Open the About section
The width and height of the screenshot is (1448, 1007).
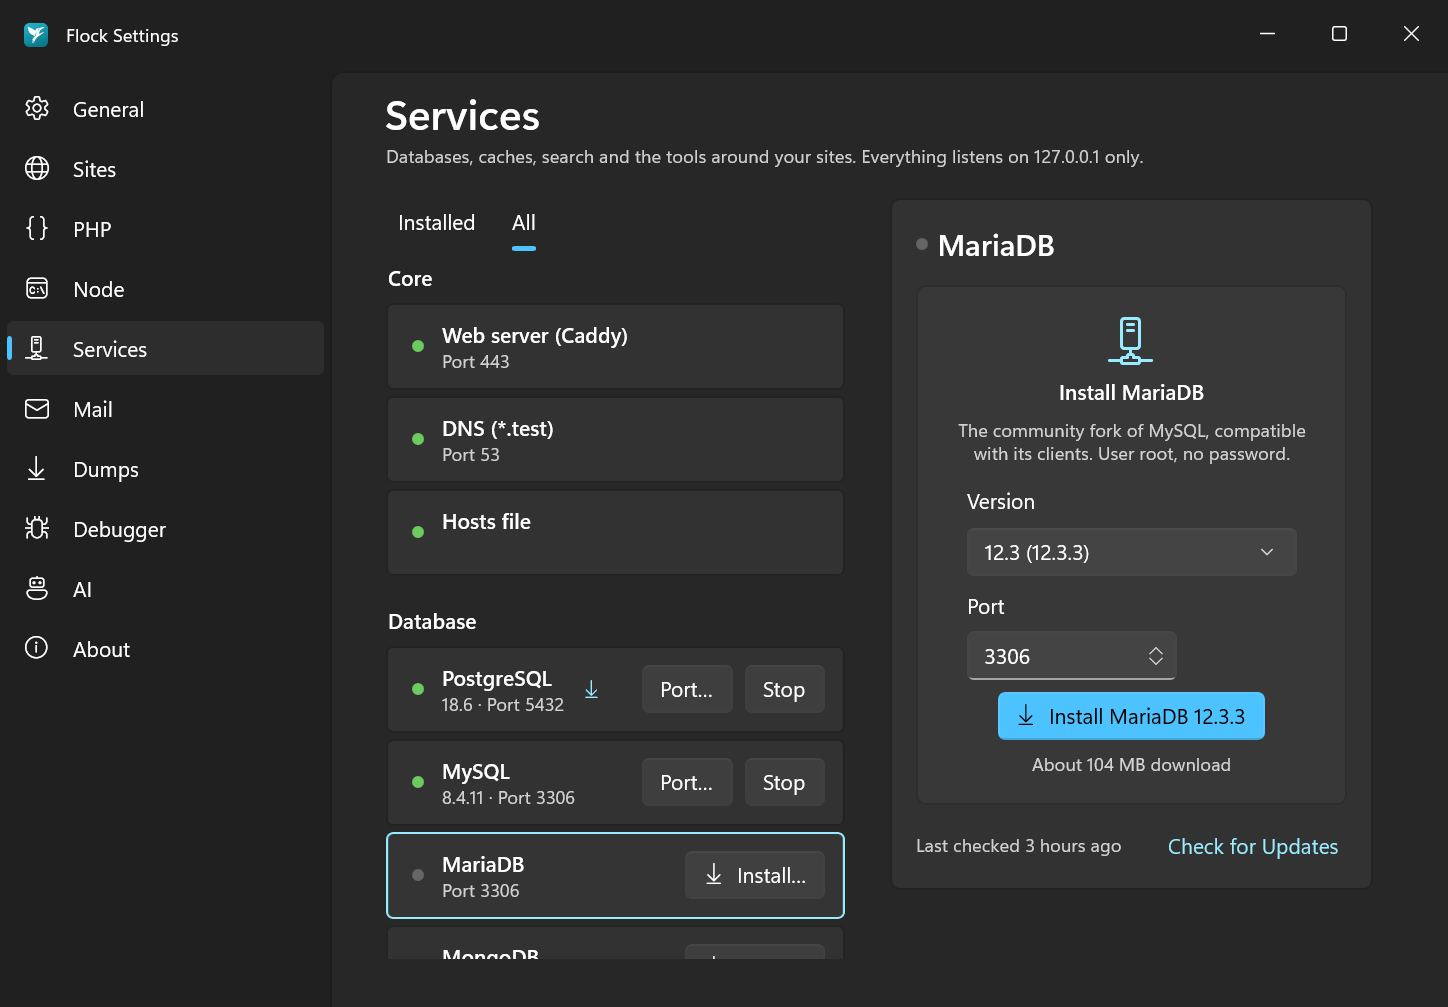[165, 649]
